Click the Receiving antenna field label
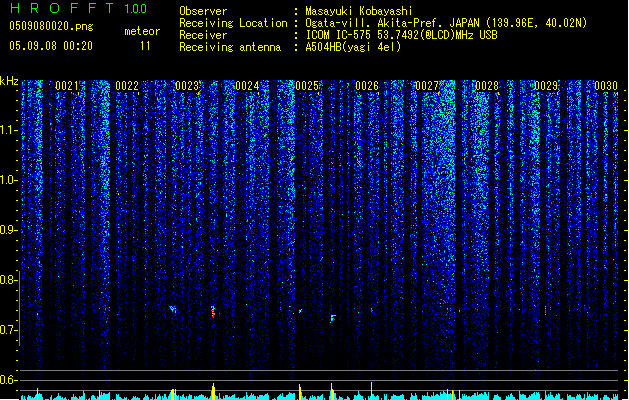This screenshot has height=400, width=629. [x=230, y=47]
